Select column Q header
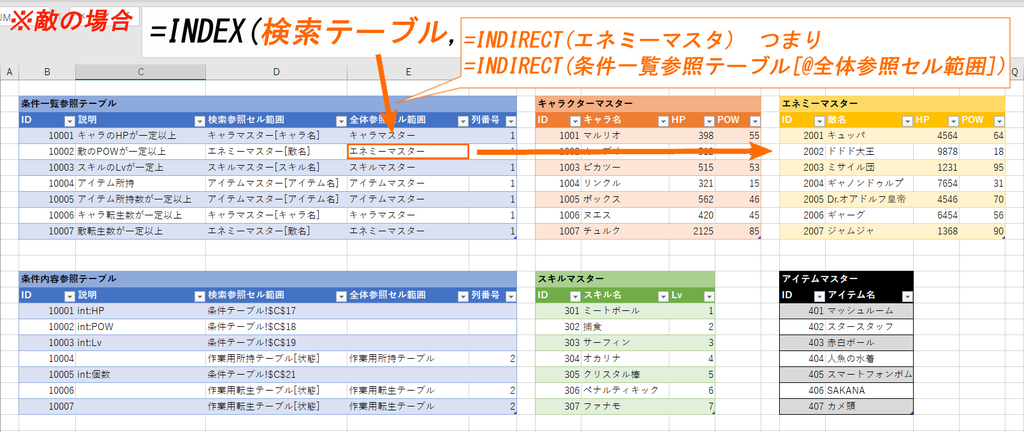 click(1015, 71)
